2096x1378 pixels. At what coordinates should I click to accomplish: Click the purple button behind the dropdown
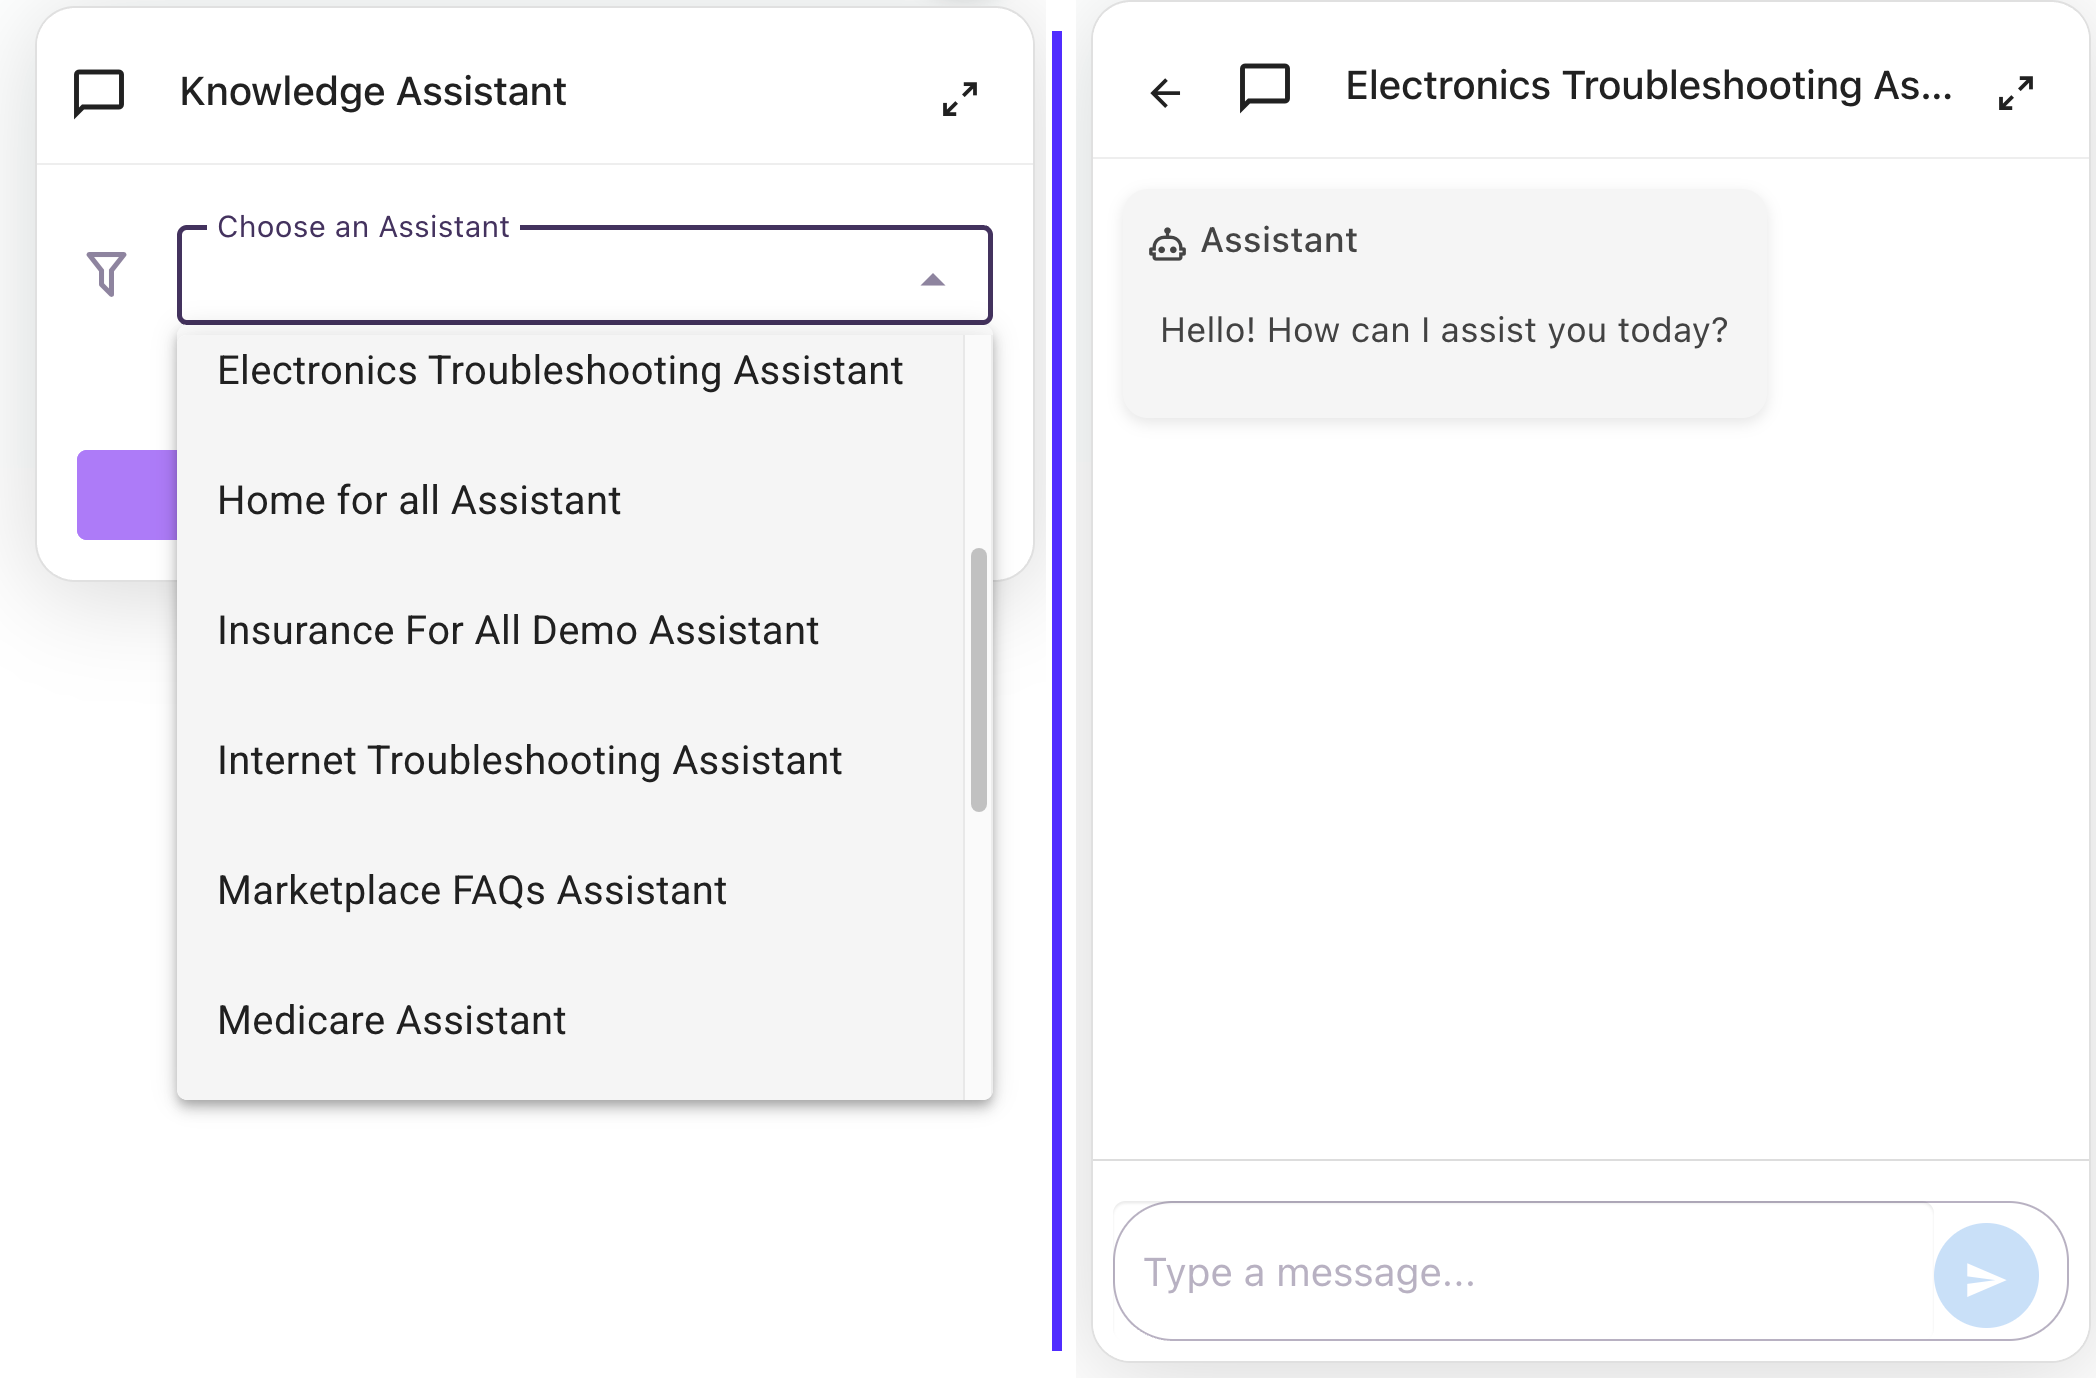pyautogui.click(x=127, y=495)
